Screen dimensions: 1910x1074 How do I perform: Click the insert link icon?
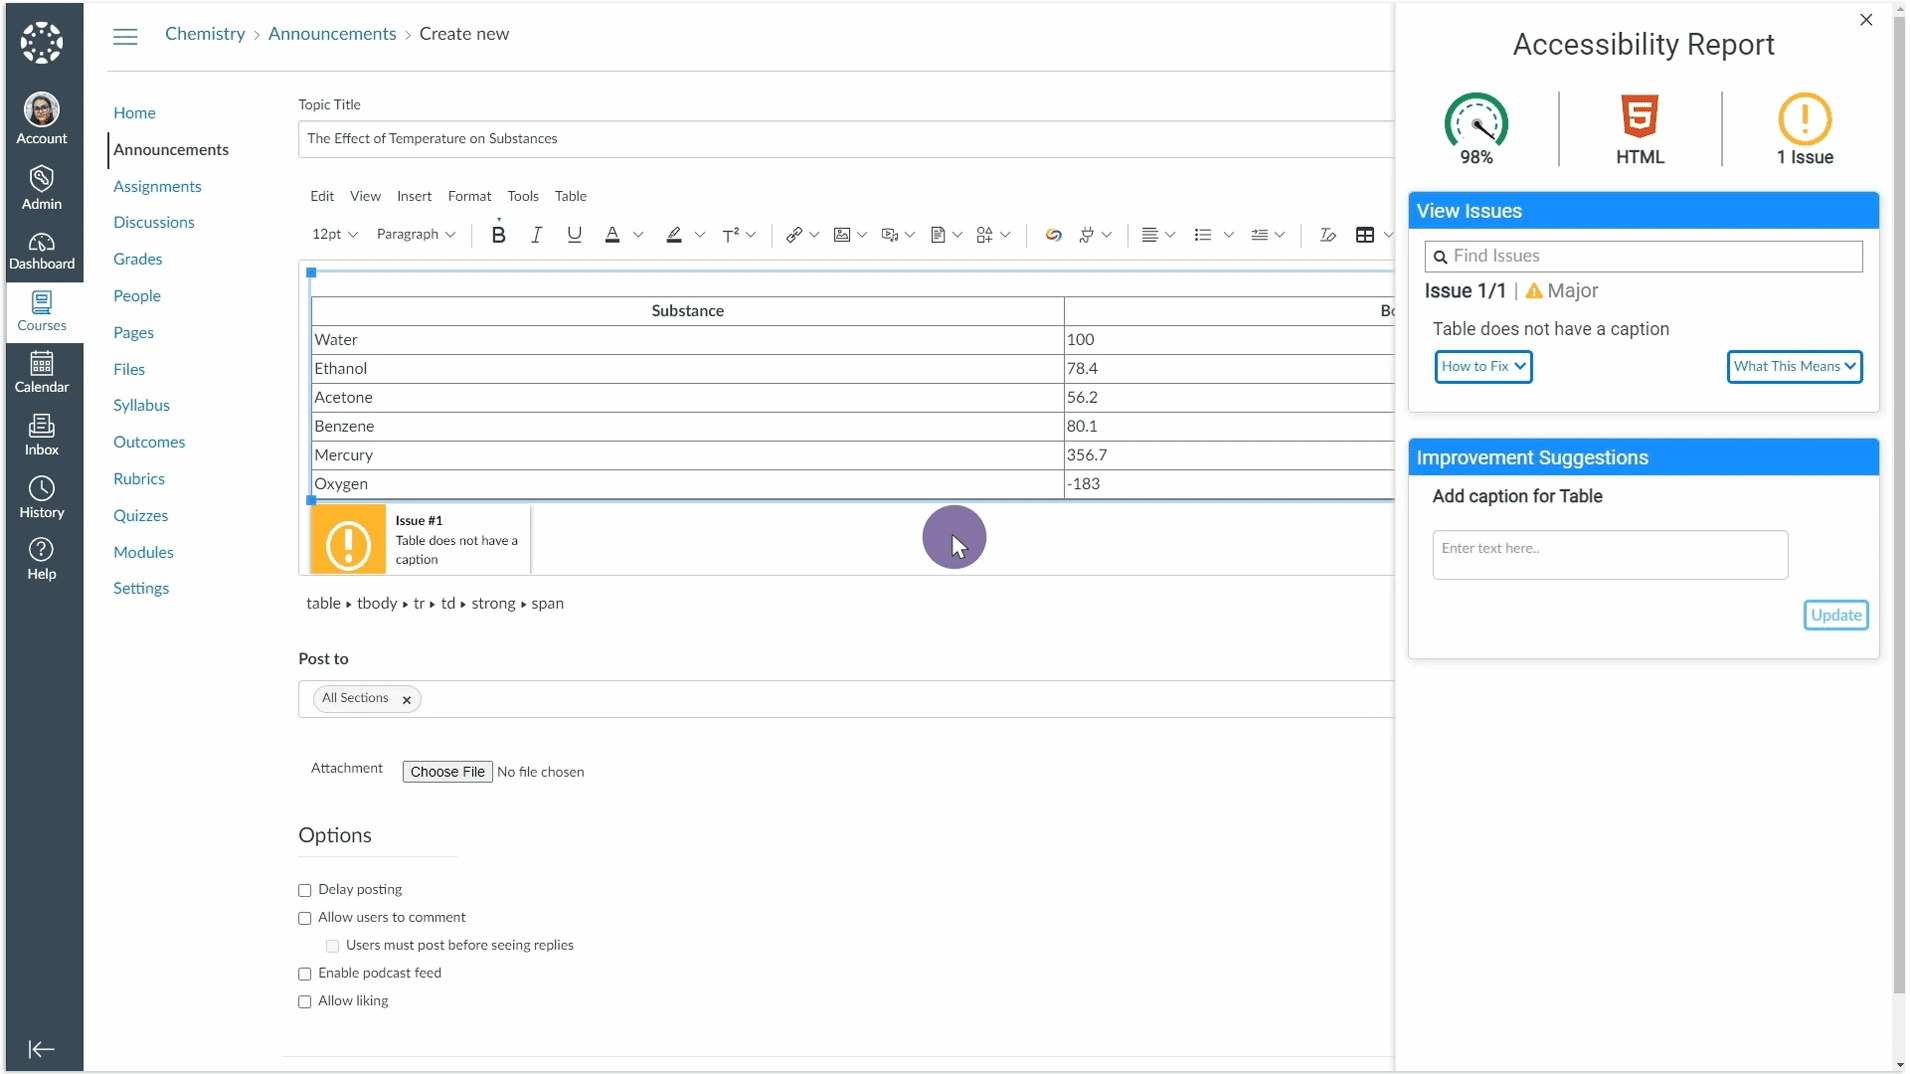point(794,235)
